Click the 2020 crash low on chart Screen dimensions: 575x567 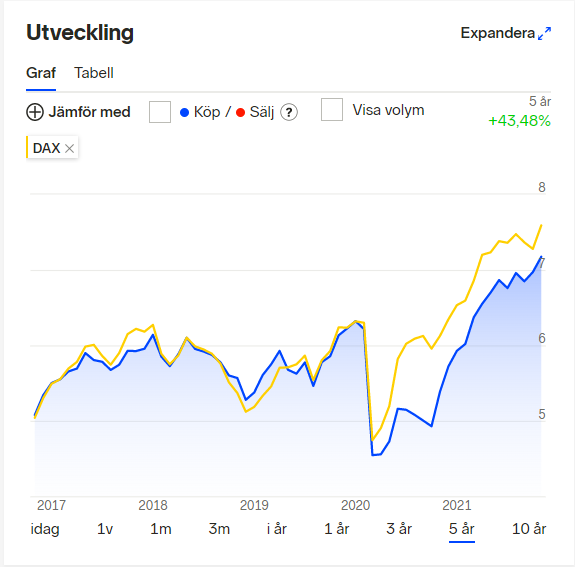(x=373, y=455)
